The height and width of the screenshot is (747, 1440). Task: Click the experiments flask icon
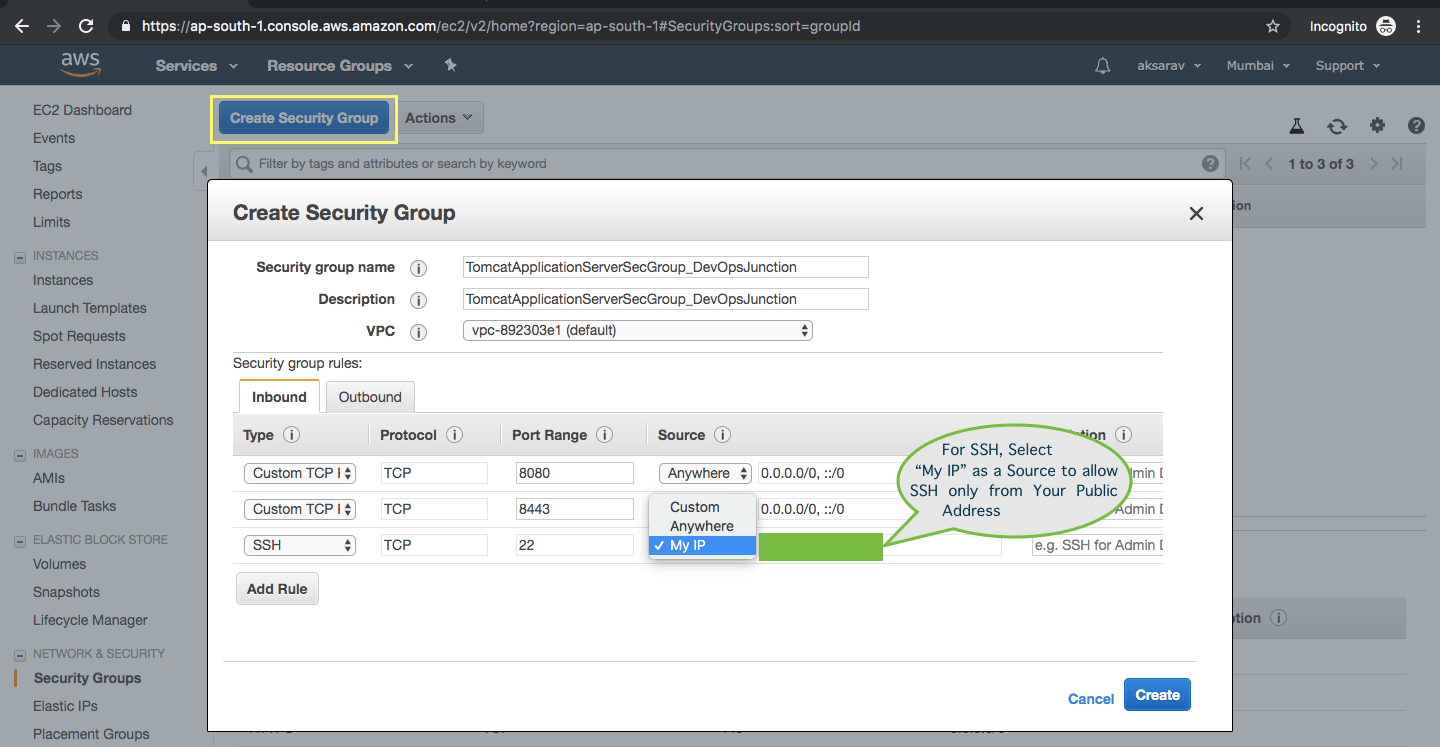[1297, 126]
